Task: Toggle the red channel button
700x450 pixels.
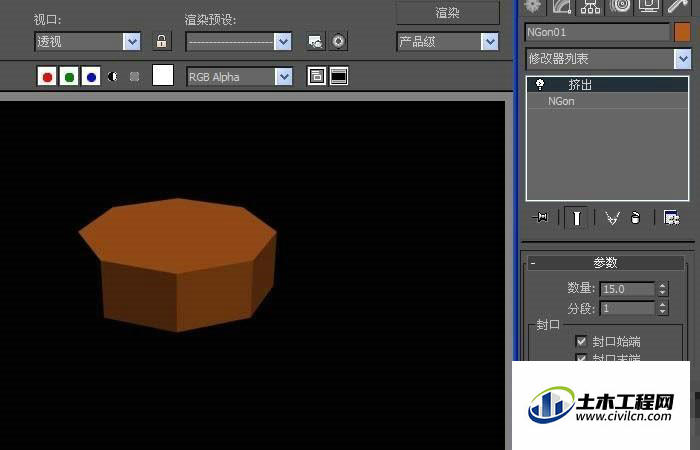Action: point(47,77)
